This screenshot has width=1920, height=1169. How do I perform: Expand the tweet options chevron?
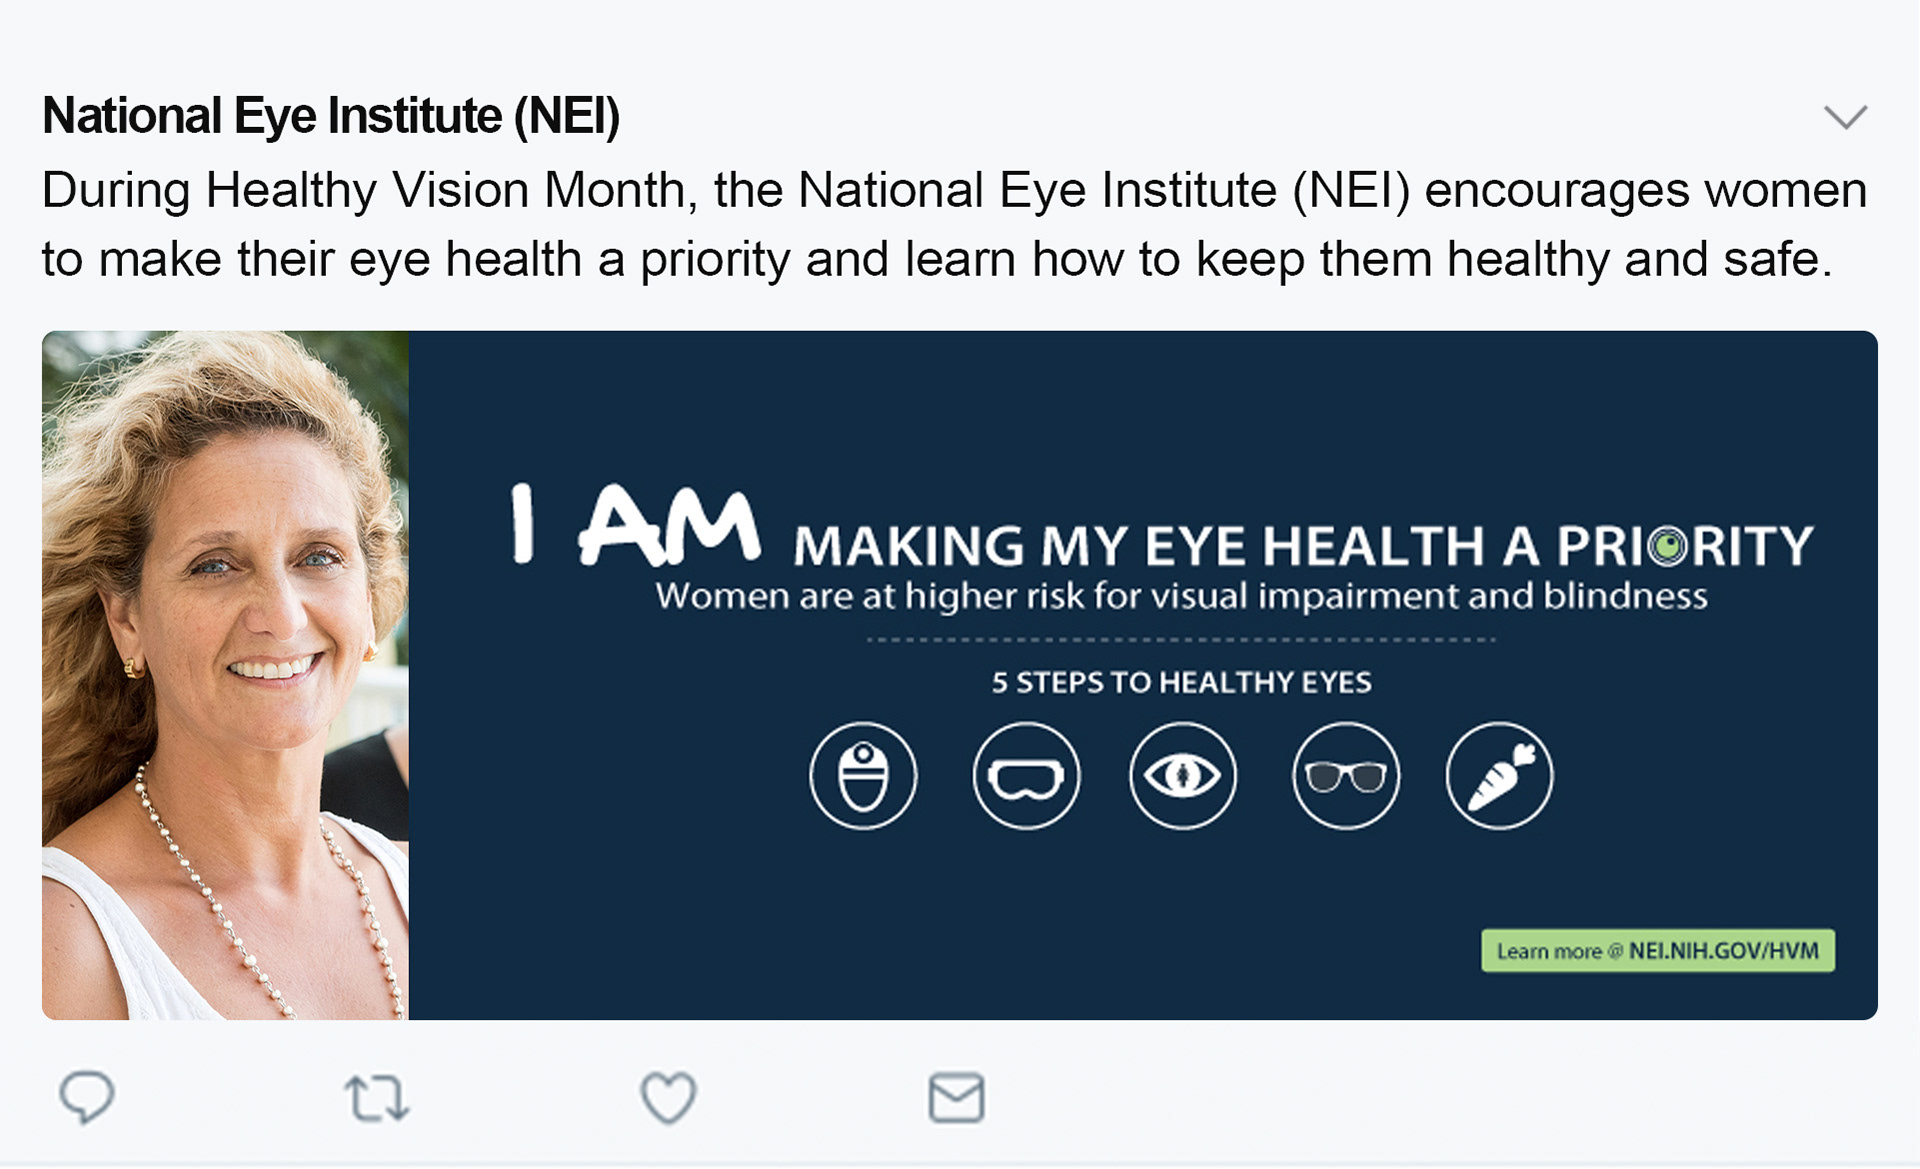pyautogui.click(x=1845, y=117)
